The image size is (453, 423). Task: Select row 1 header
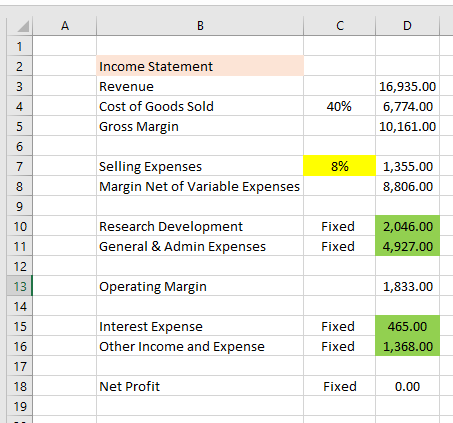[x=20, y=46]
